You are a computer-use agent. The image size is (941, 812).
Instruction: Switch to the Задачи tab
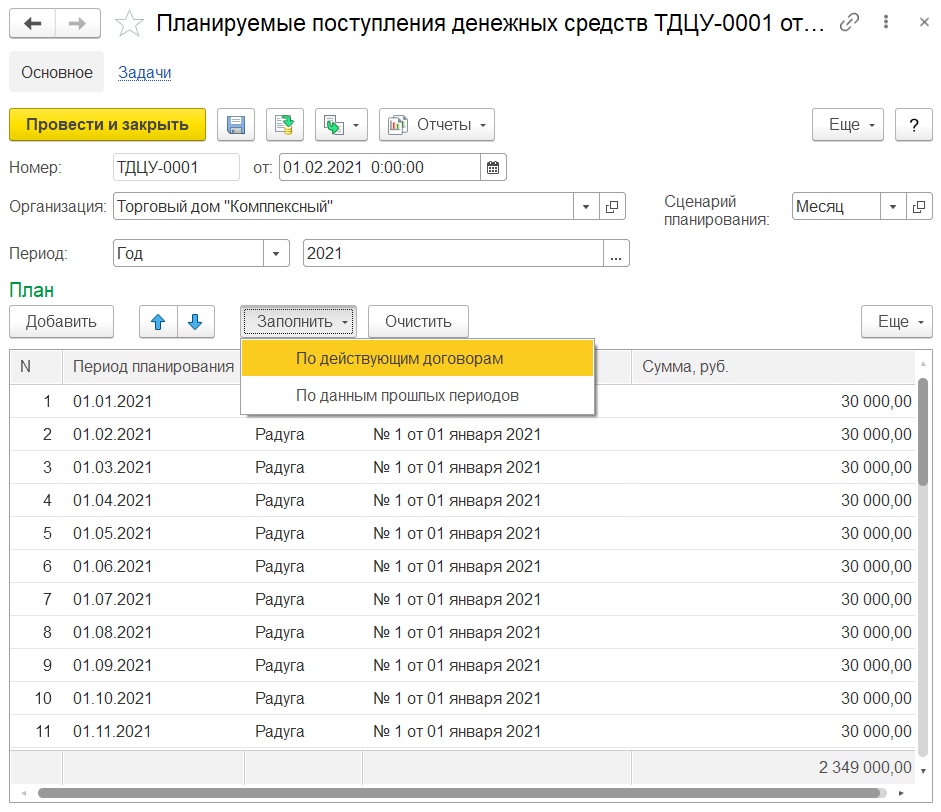[144, 72]
